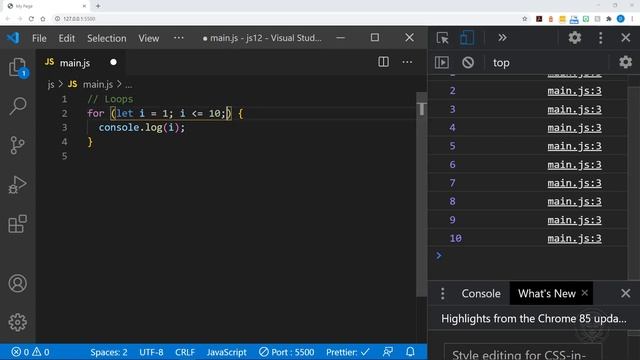Screen dimensions: 640x360
Task: Split the editor to the right
Action: point(383,62)
